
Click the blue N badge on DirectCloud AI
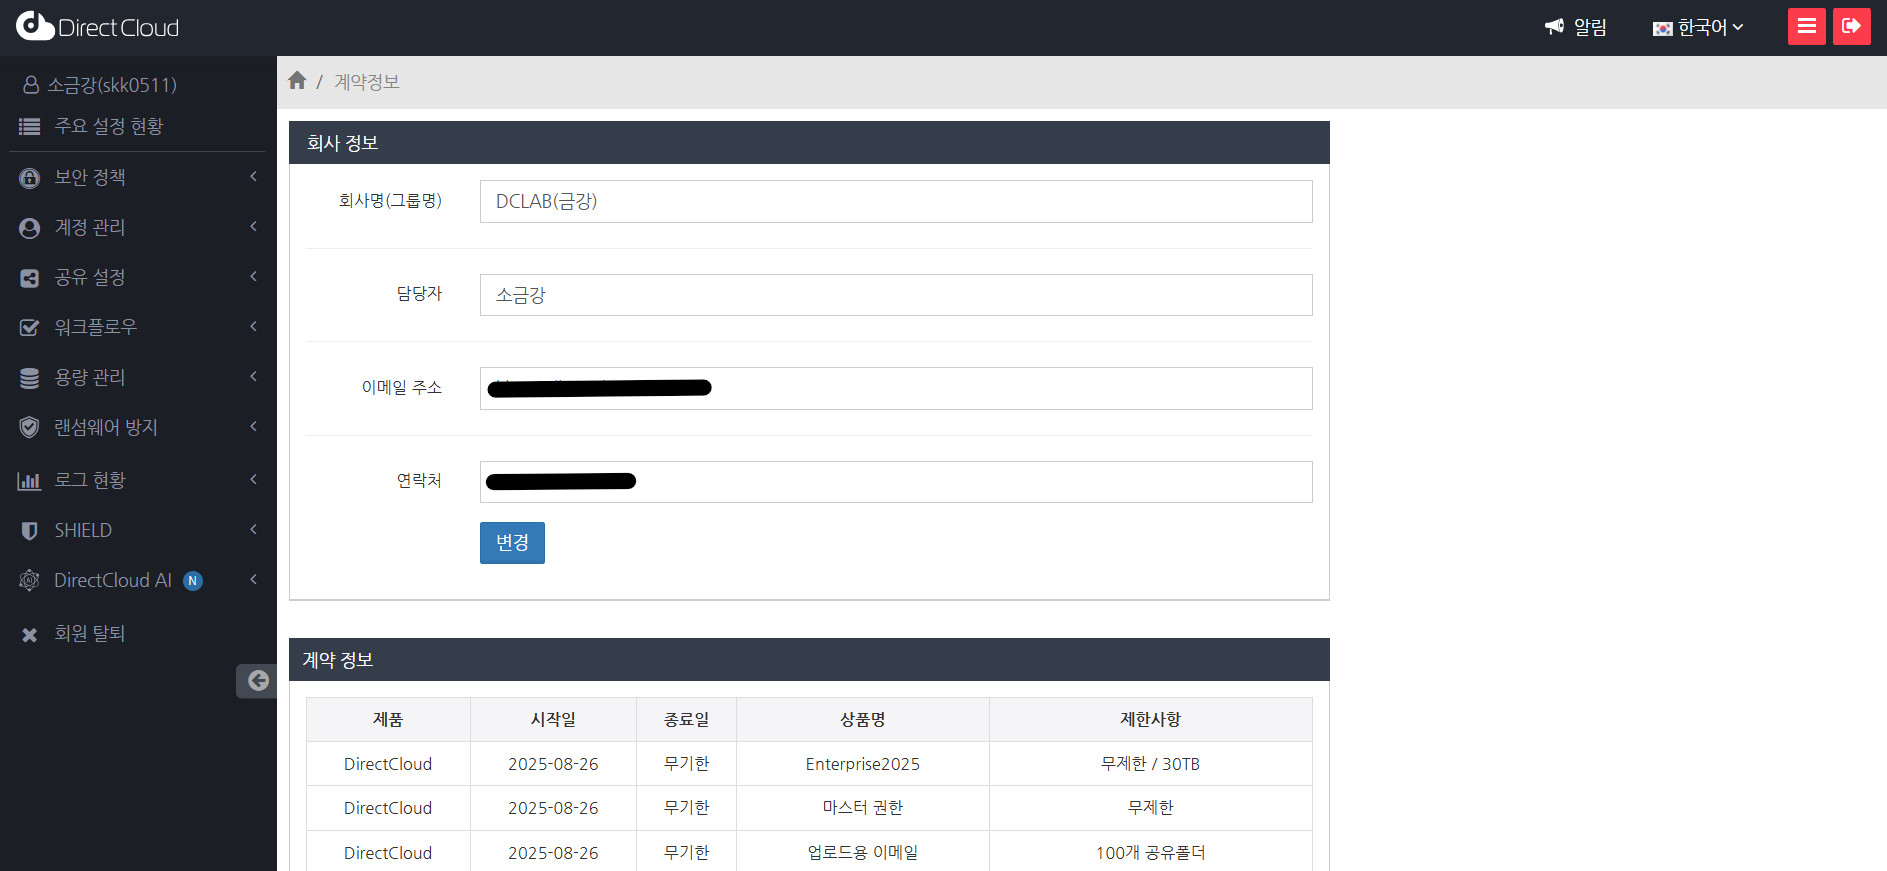[193, 581]
